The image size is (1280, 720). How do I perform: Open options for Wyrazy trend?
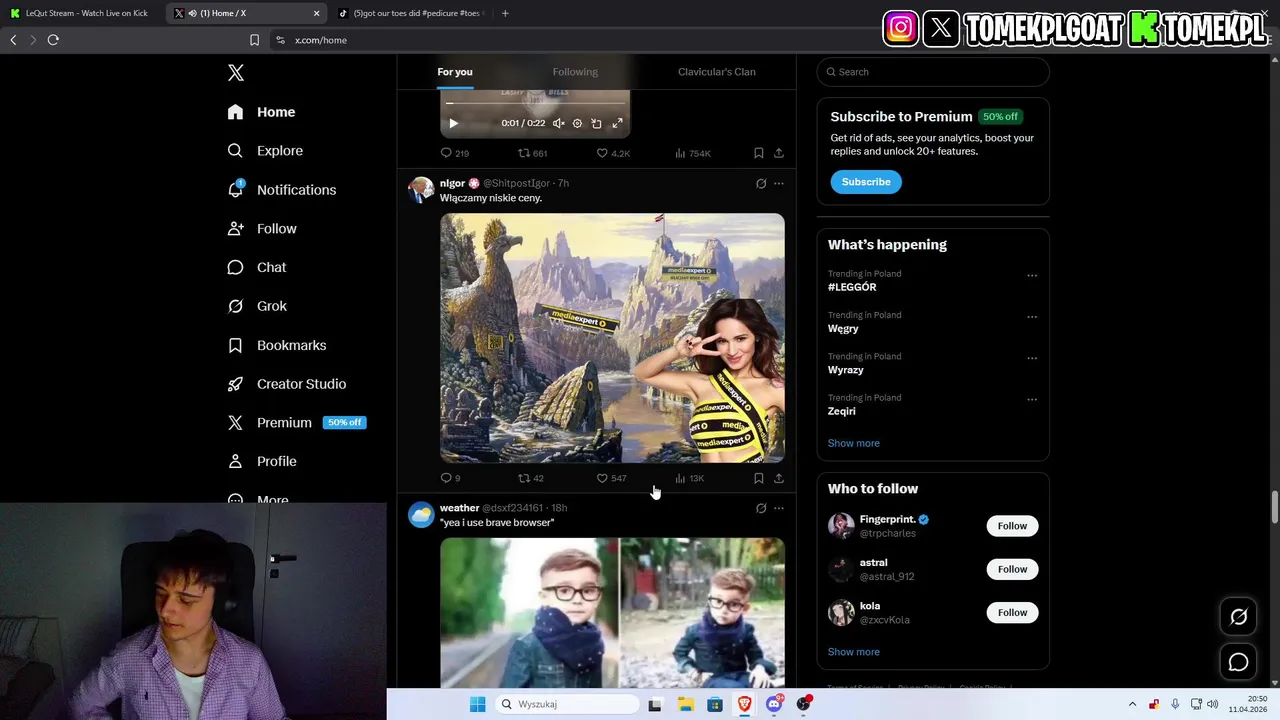(x=1032, y=357)
